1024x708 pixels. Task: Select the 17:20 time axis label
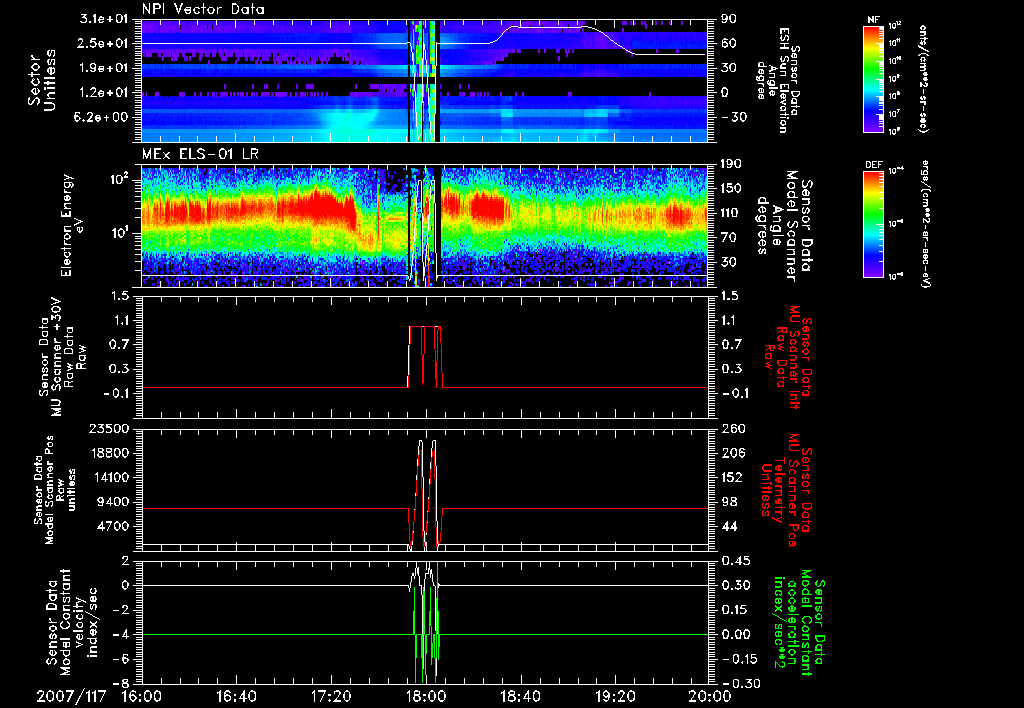tap(331, 696)
